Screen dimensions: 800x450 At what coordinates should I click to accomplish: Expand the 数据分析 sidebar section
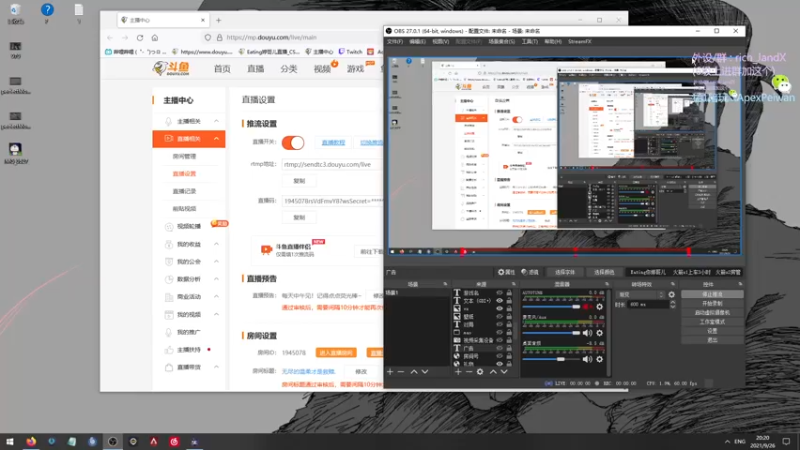pos(216,279)
